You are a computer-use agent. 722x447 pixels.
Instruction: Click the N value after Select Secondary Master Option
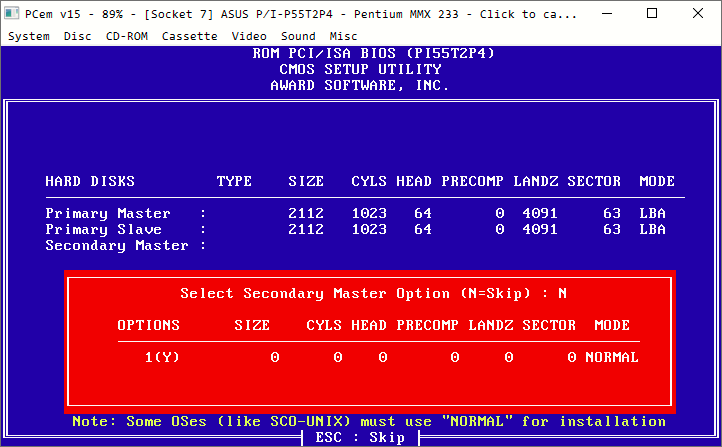click(x=562, y=294)
